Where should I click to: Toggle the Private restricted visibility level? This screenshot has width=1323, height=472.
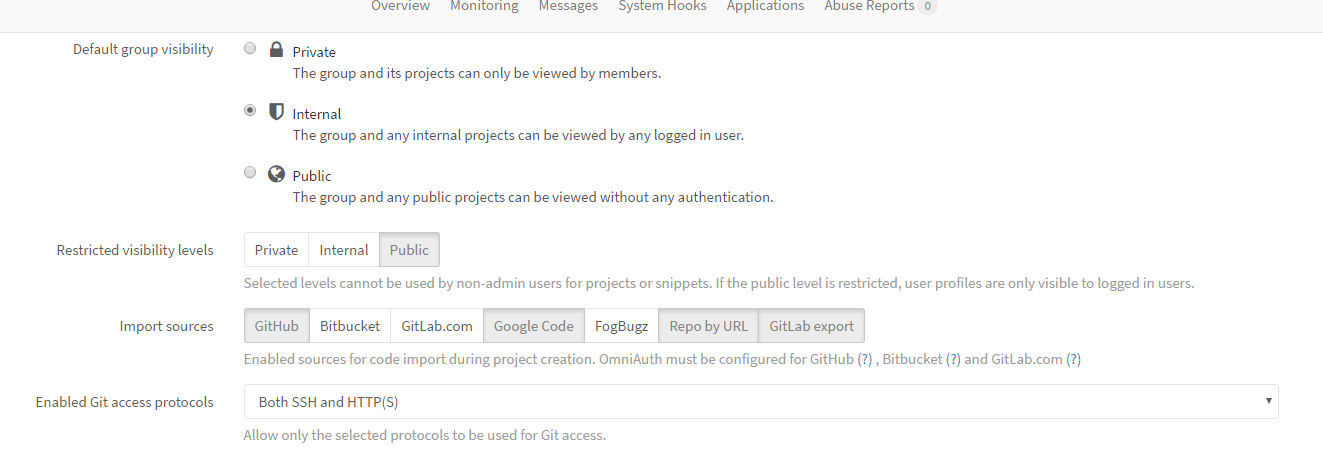(x=276, y=250)
